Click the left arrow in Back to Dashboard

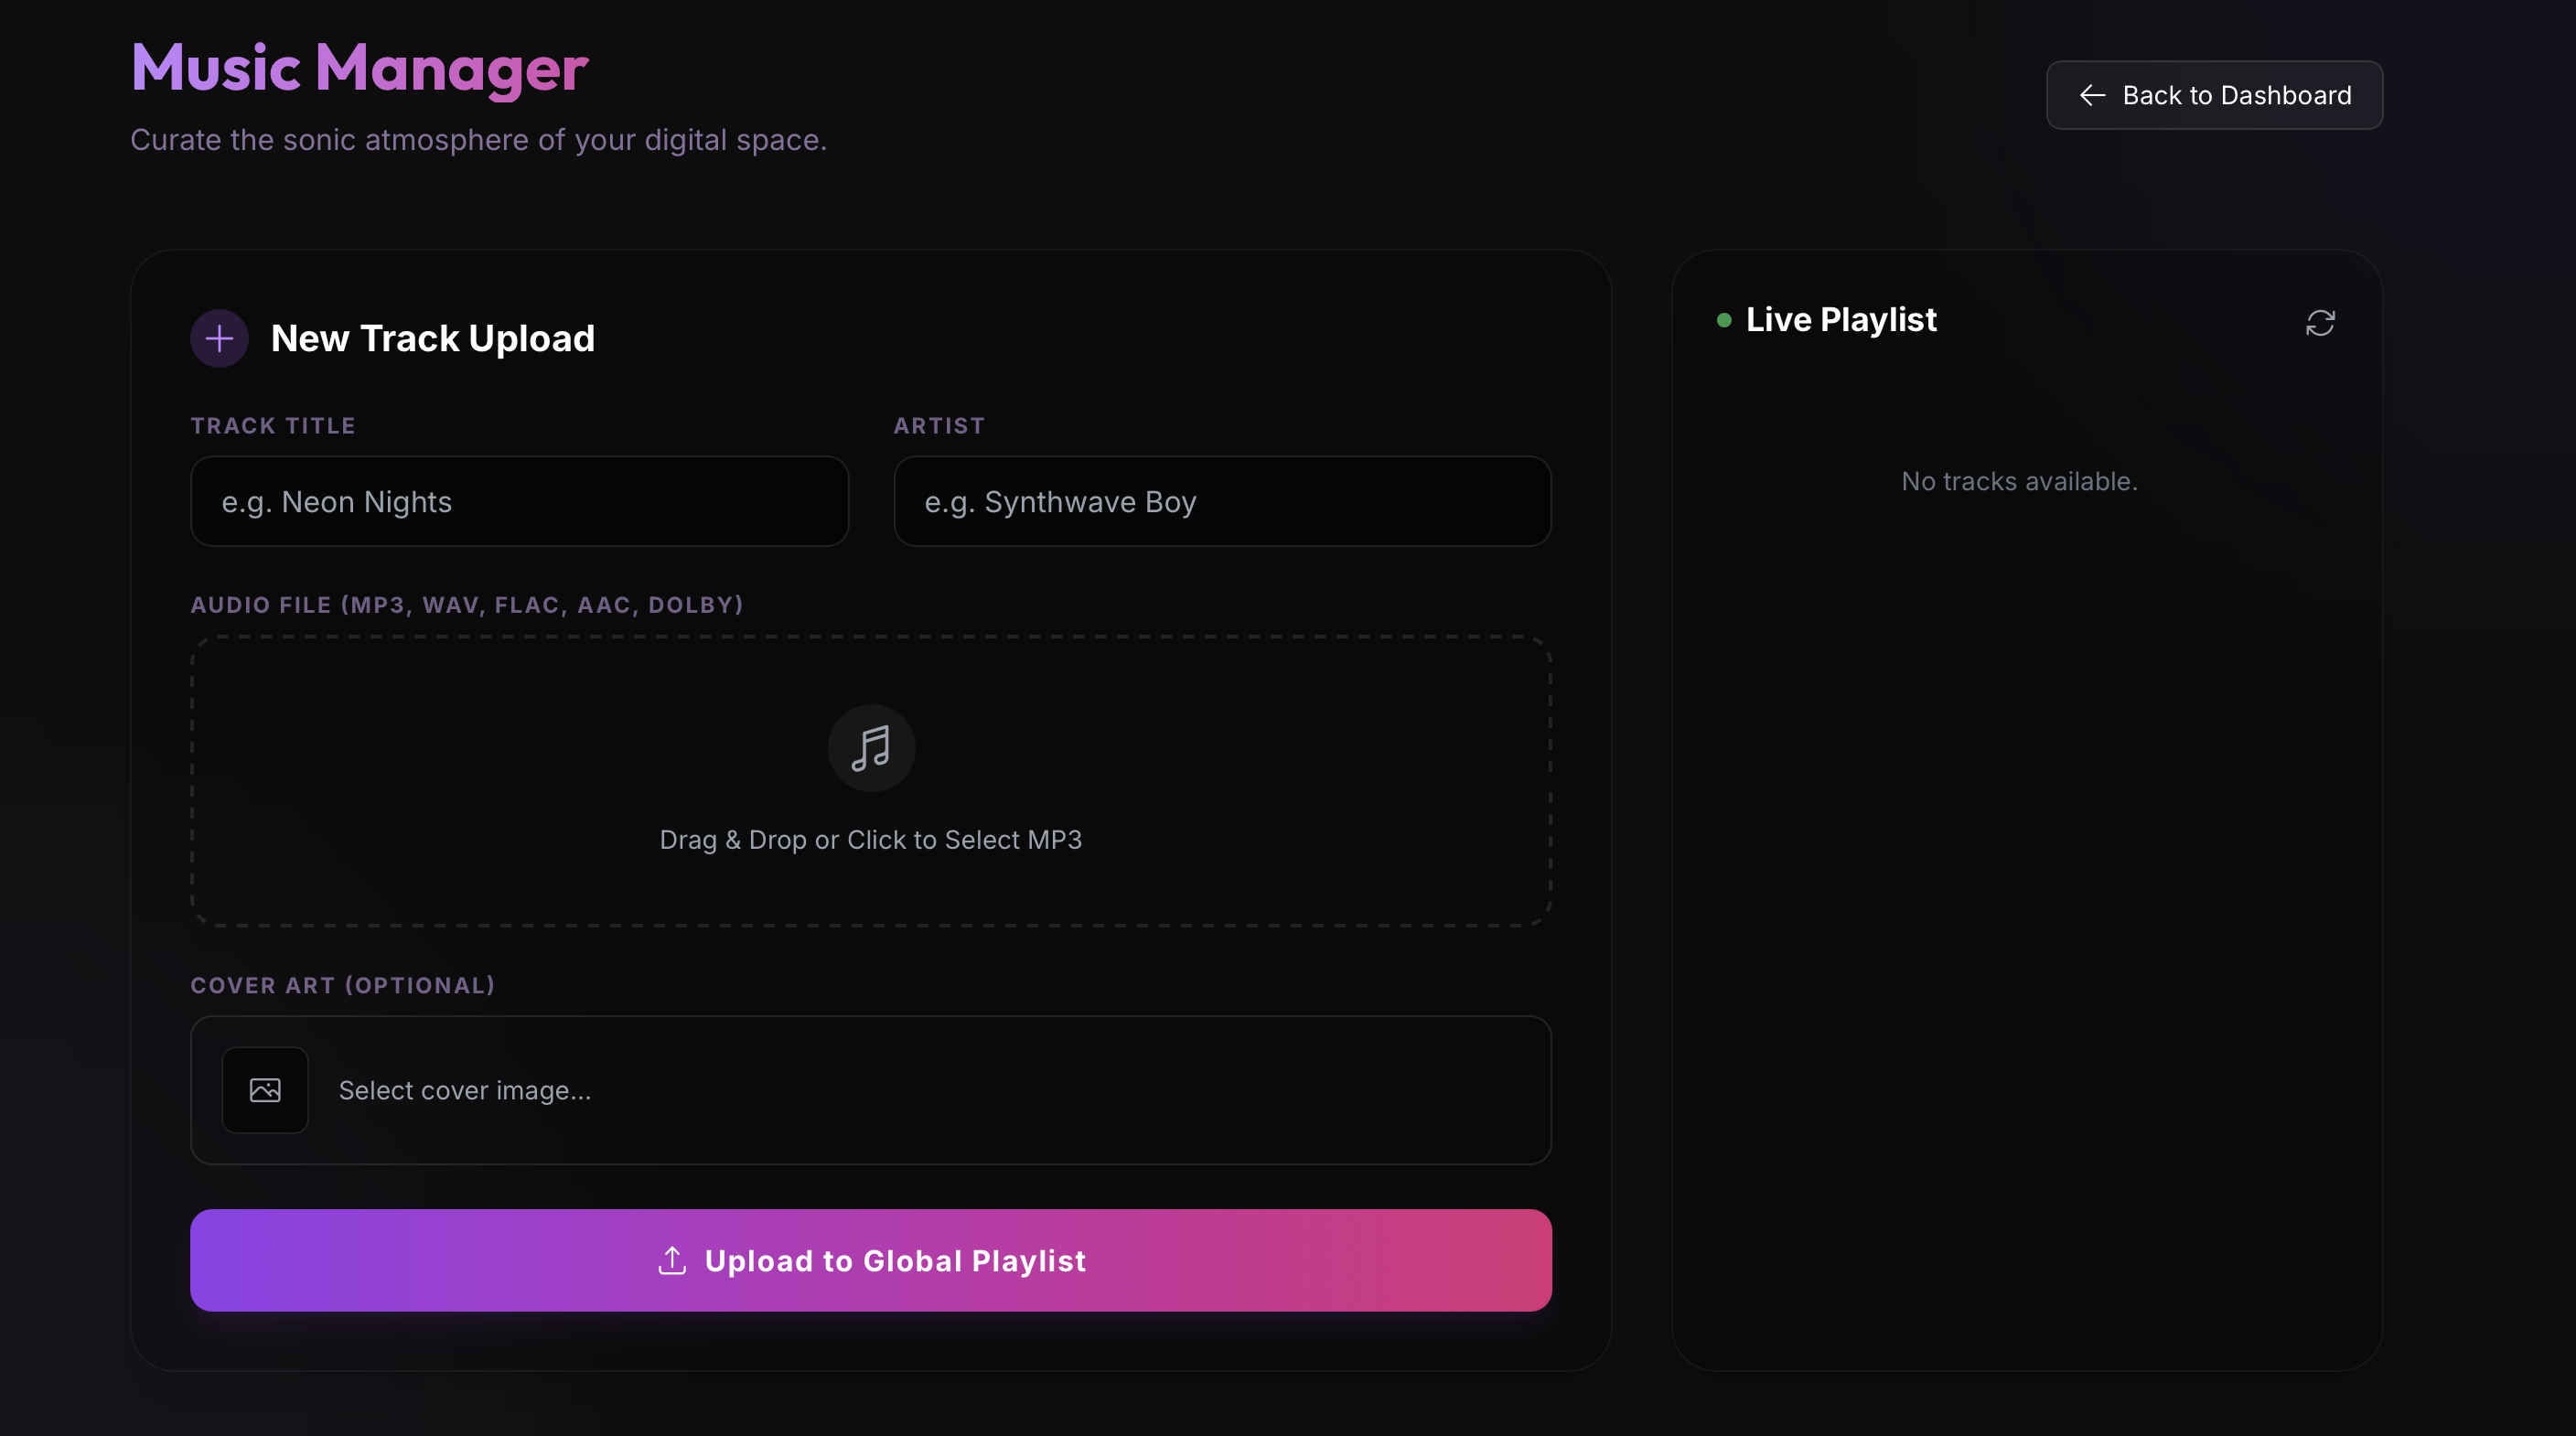point(2092,95)
